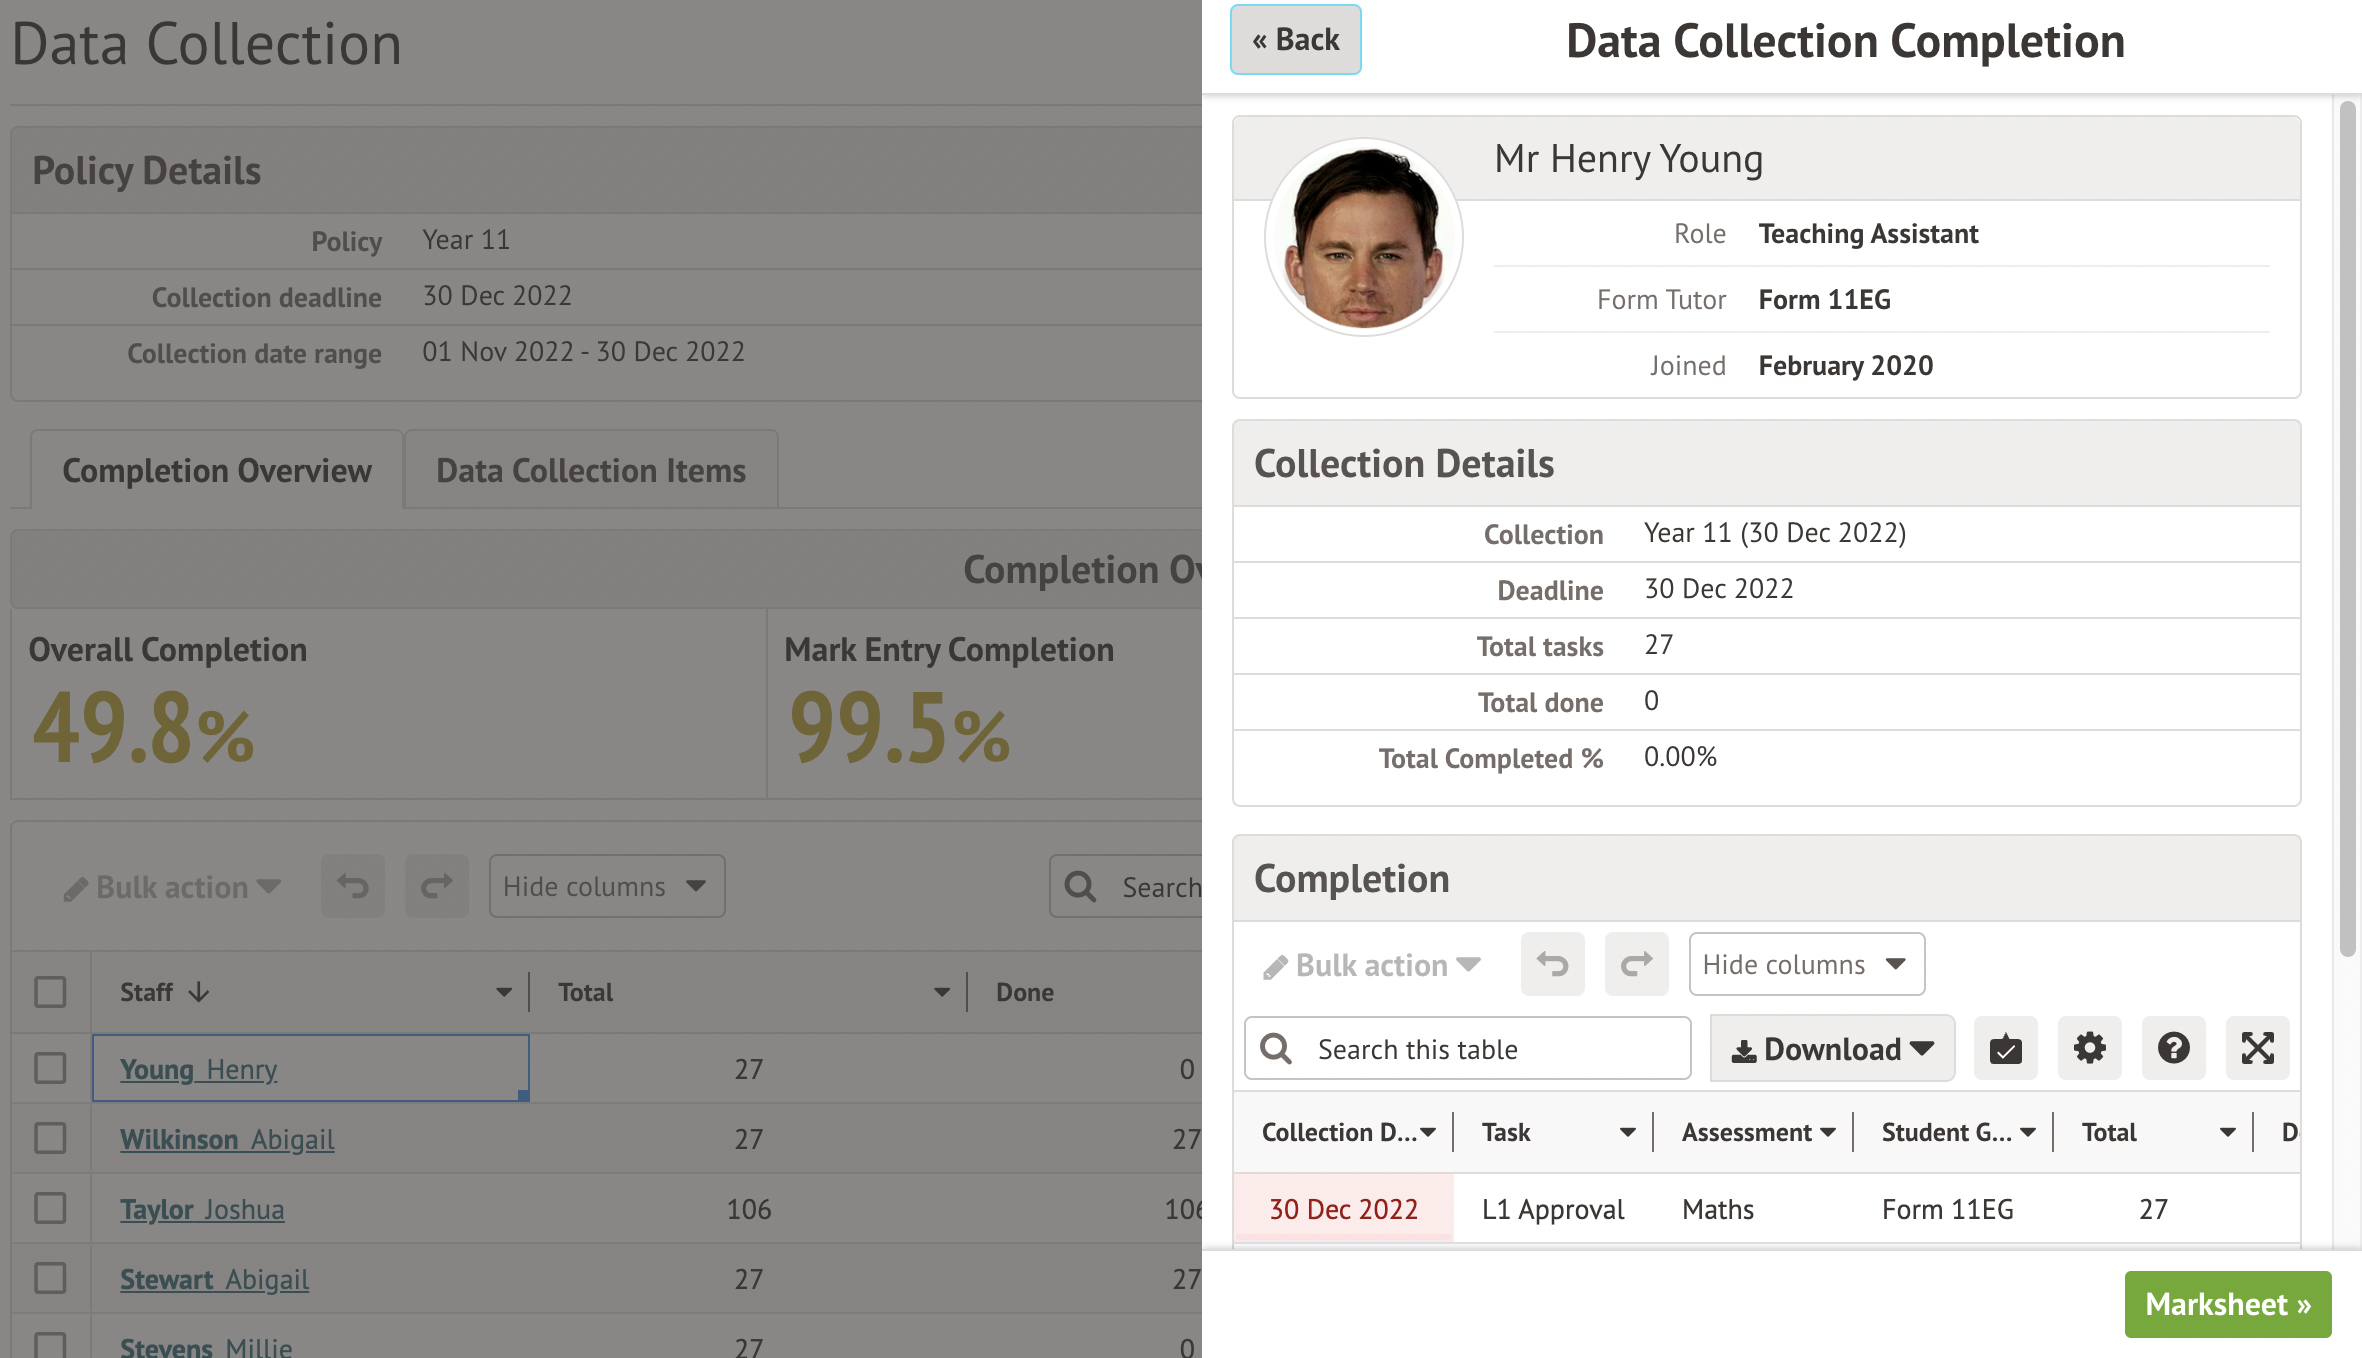
Task: Toggle the select-all checkbox in staff table
Action: pos(48,991)
